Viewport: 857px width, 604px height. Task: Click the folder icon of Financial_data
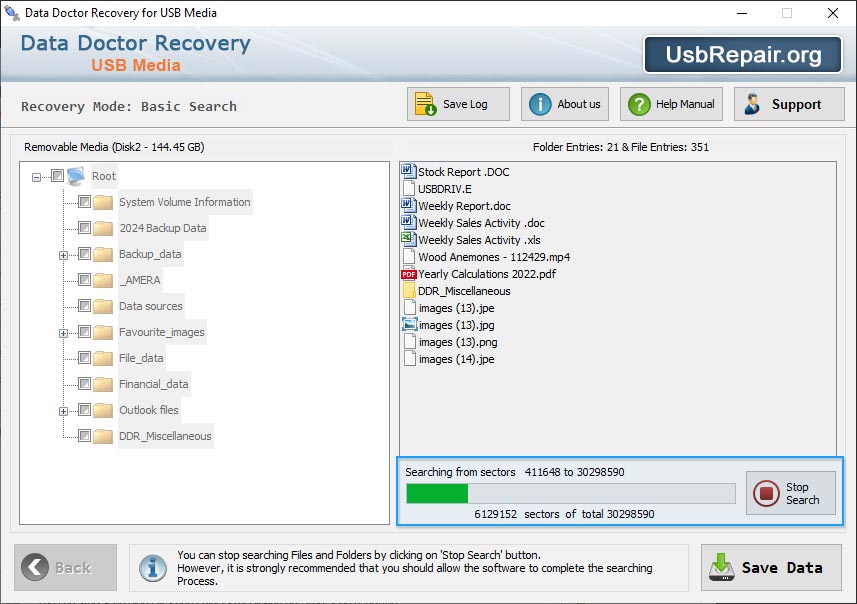103,384
